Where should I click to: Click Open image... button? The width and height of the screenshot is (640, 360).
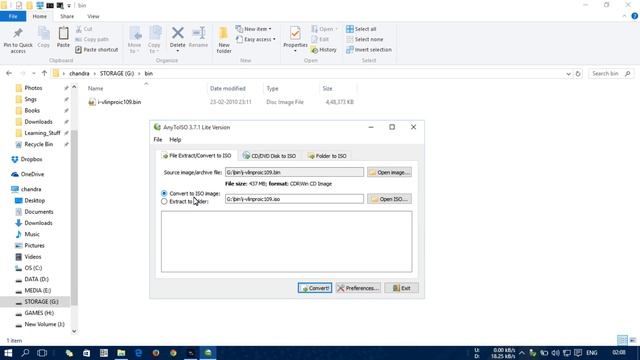point(389,172)
